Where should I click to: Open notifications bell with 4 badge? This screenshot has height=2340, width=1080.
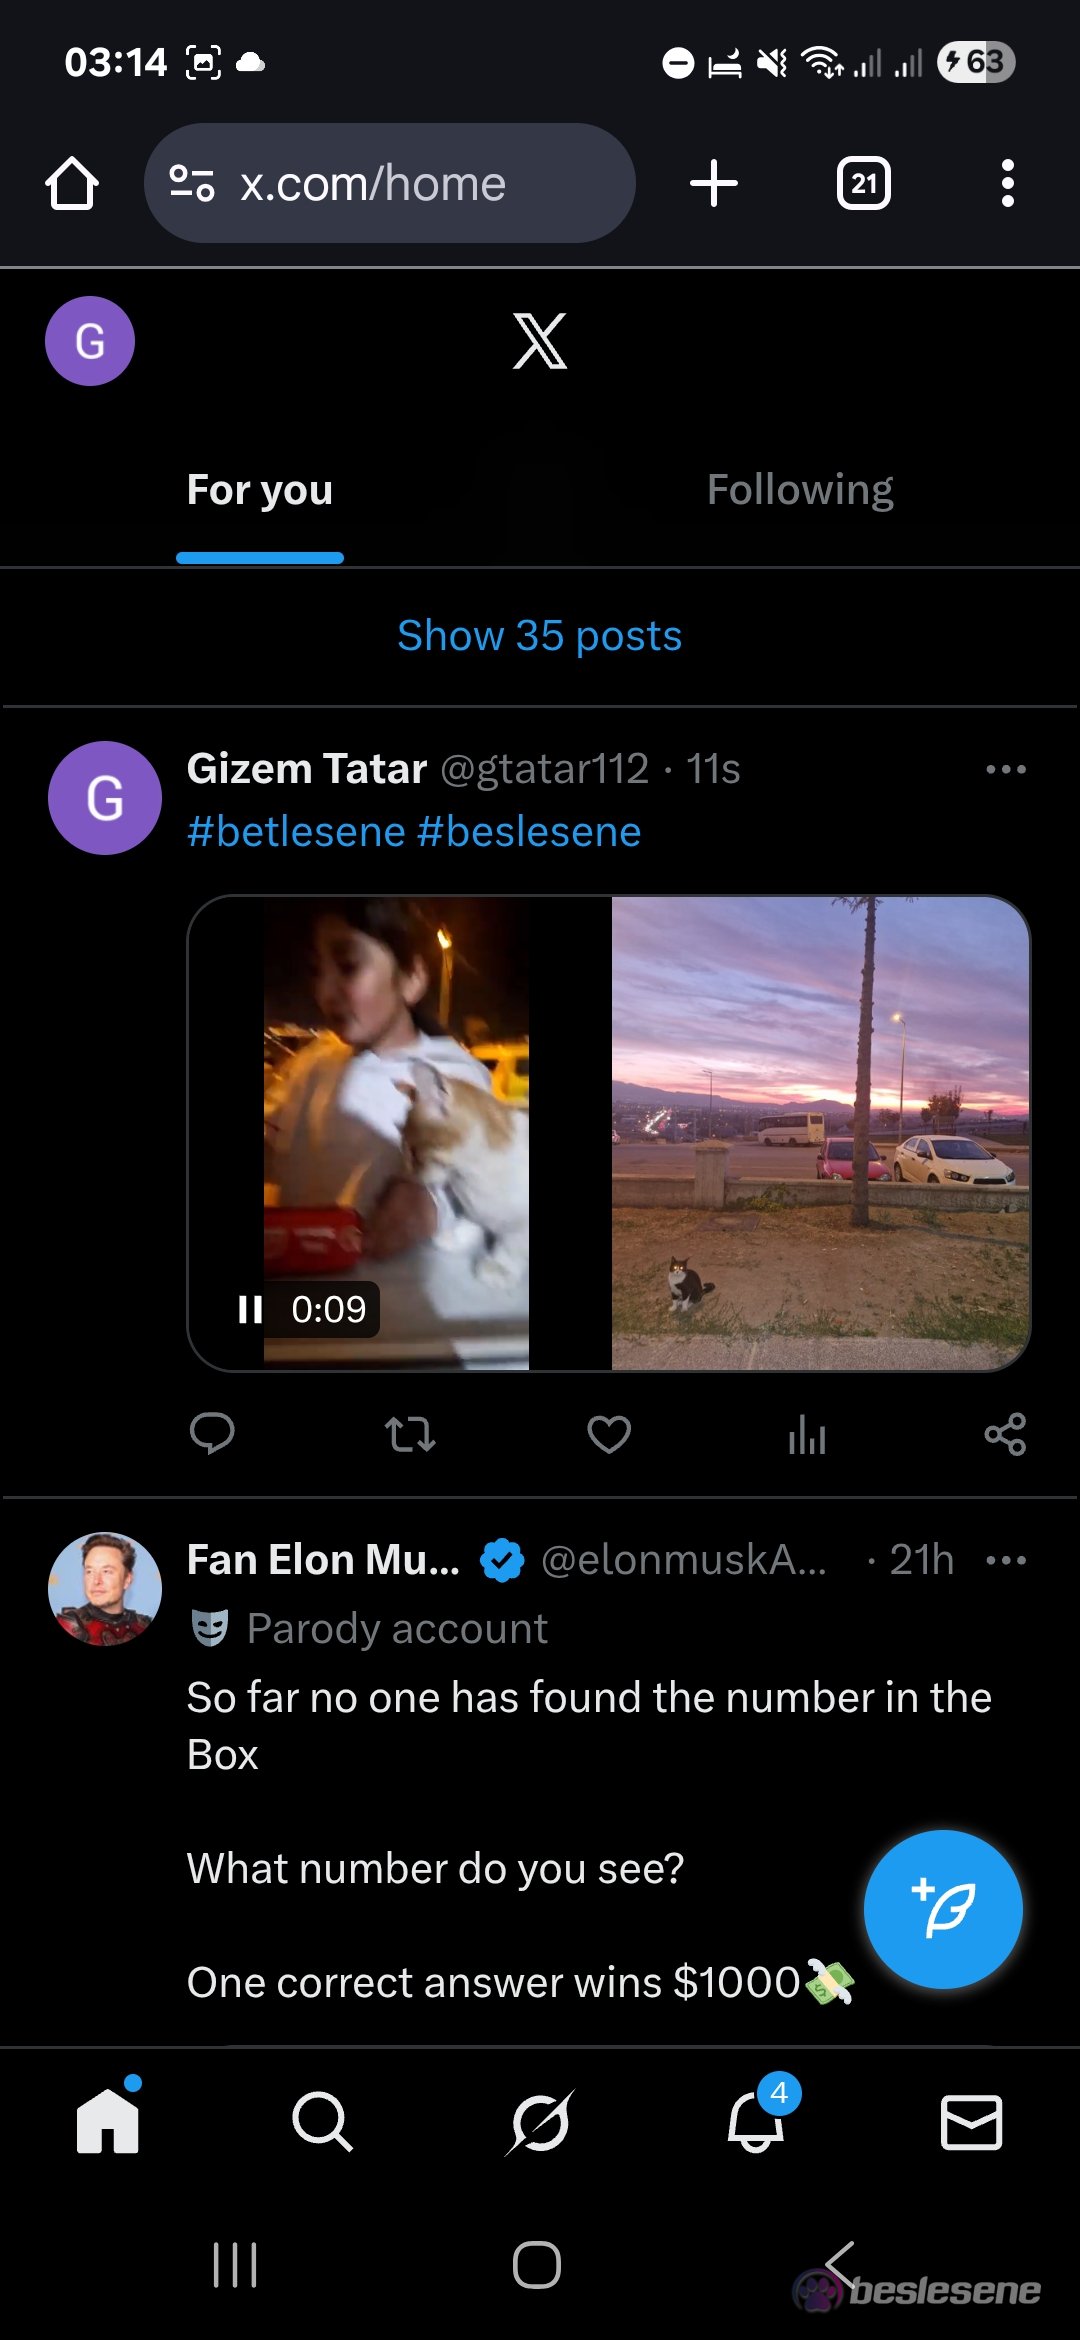coord(756,2120)
